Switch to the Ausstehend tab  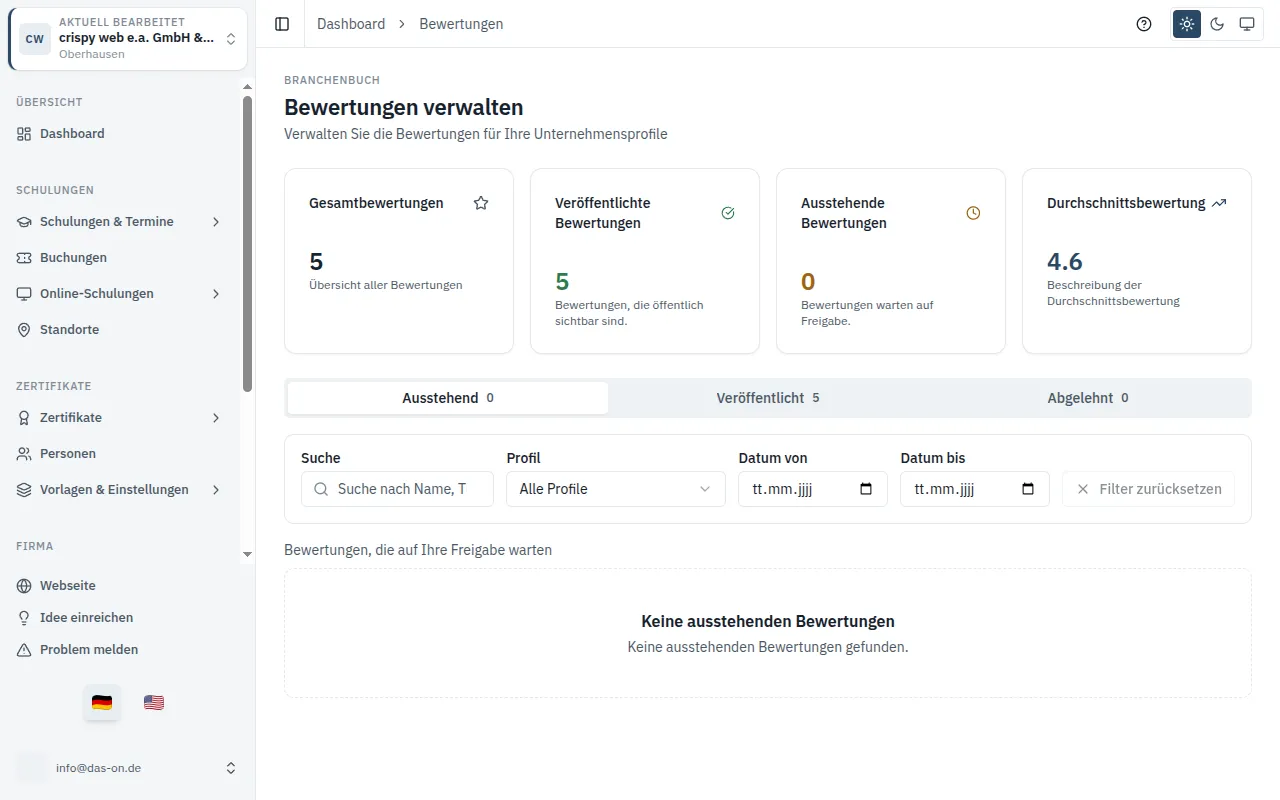pyautogui.click(x=448, y=398)
